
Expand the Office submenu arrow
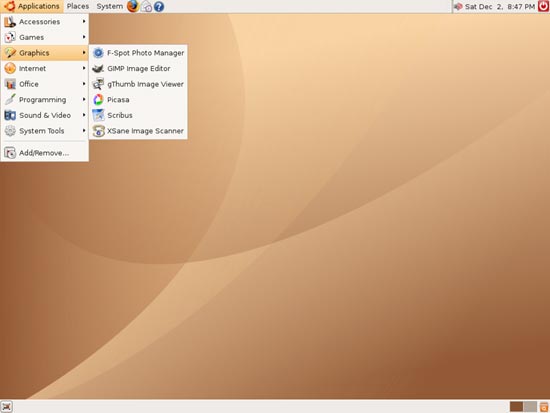[x=84, y=84]
